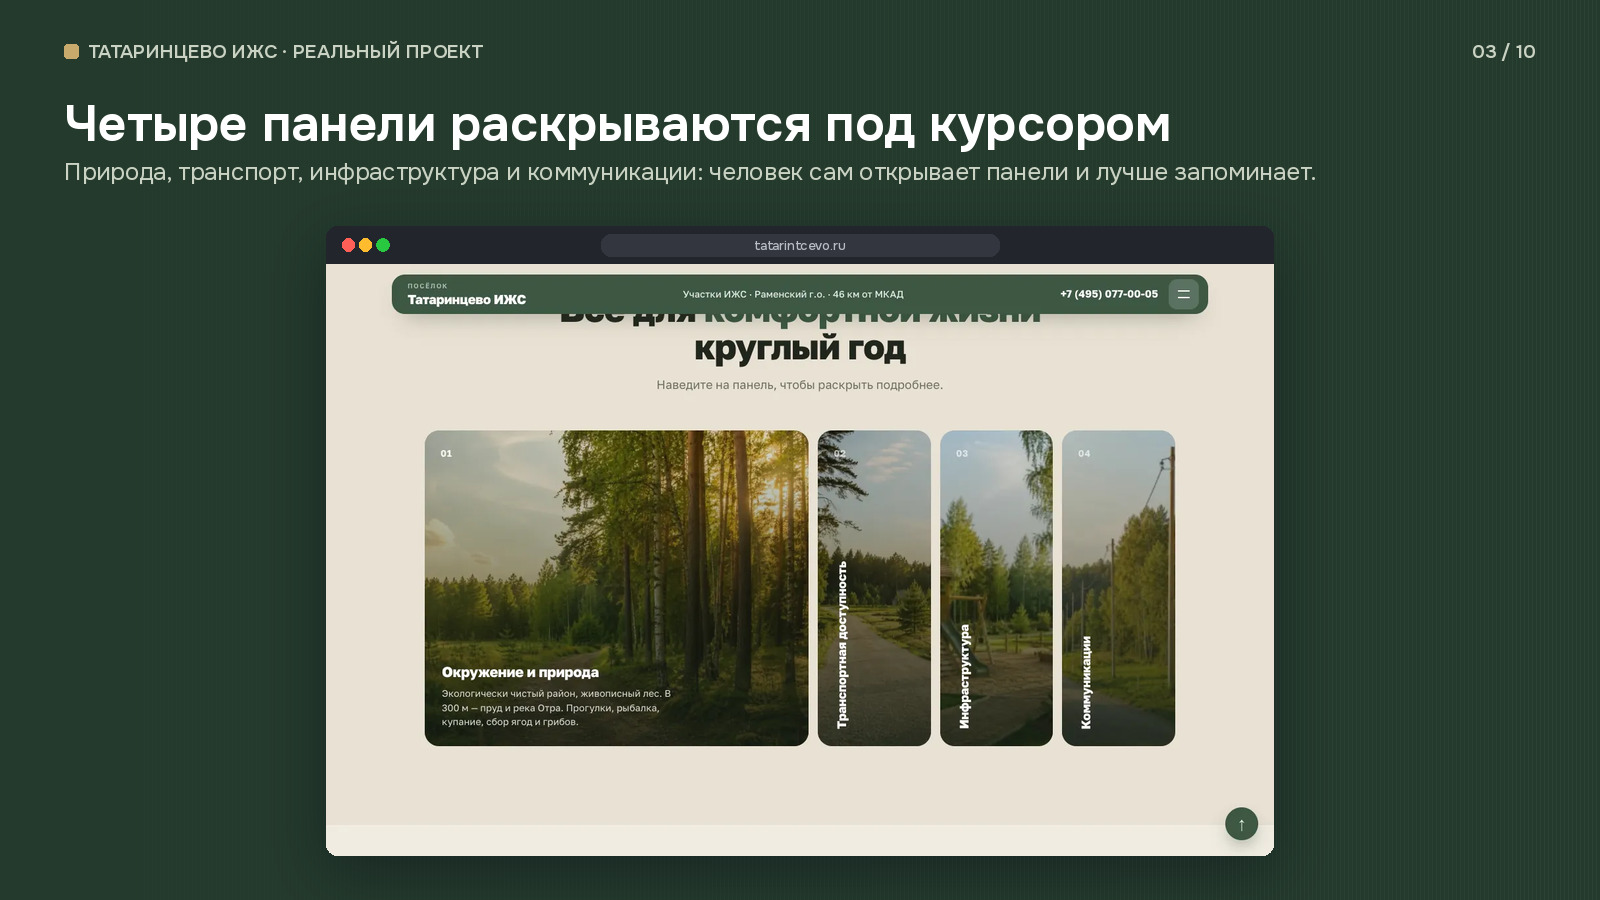Open the hamburger menu in site header
This screenshot has width=1600, height=900.
point(1183,294)
